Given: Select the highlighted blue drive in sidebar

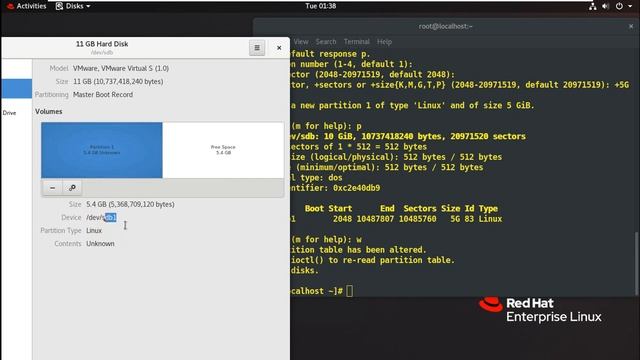Looking at the screenshot, I should tap(16, 89).
